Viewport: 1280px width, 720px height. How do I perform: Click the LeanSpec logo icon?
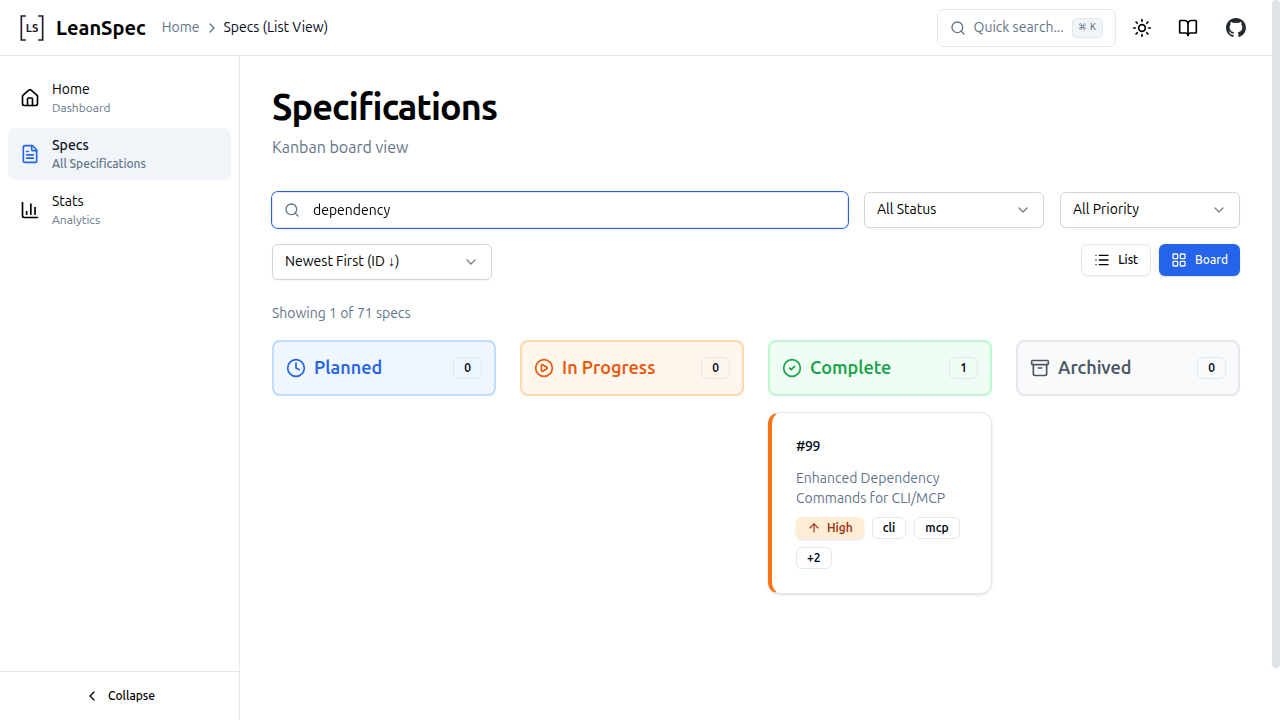31,27
